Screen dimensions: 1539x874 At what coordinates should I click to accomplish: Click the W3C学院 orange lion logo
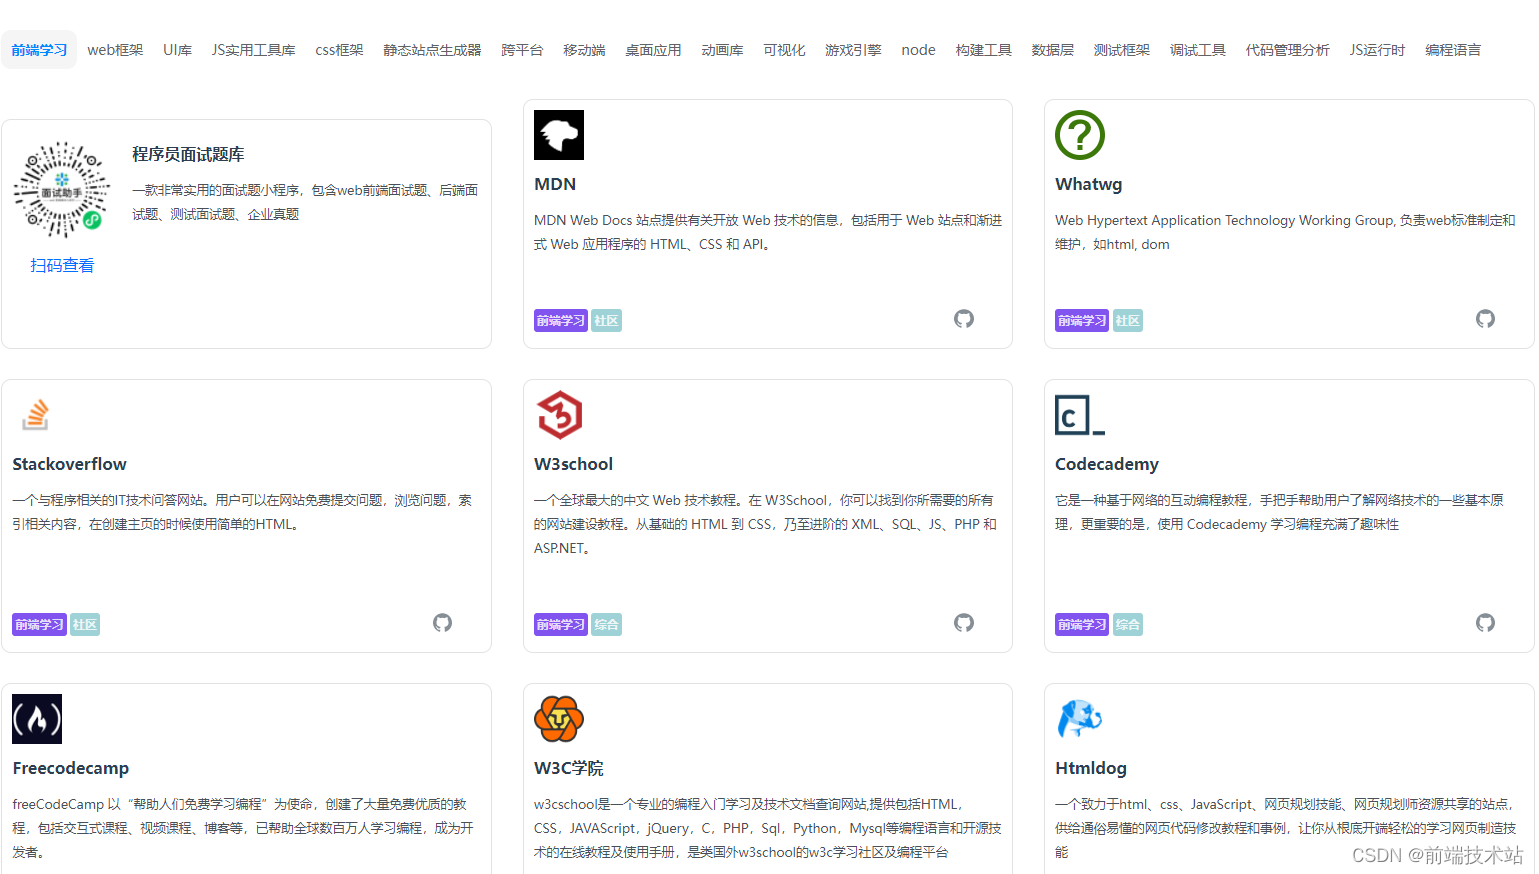point(559,719)
